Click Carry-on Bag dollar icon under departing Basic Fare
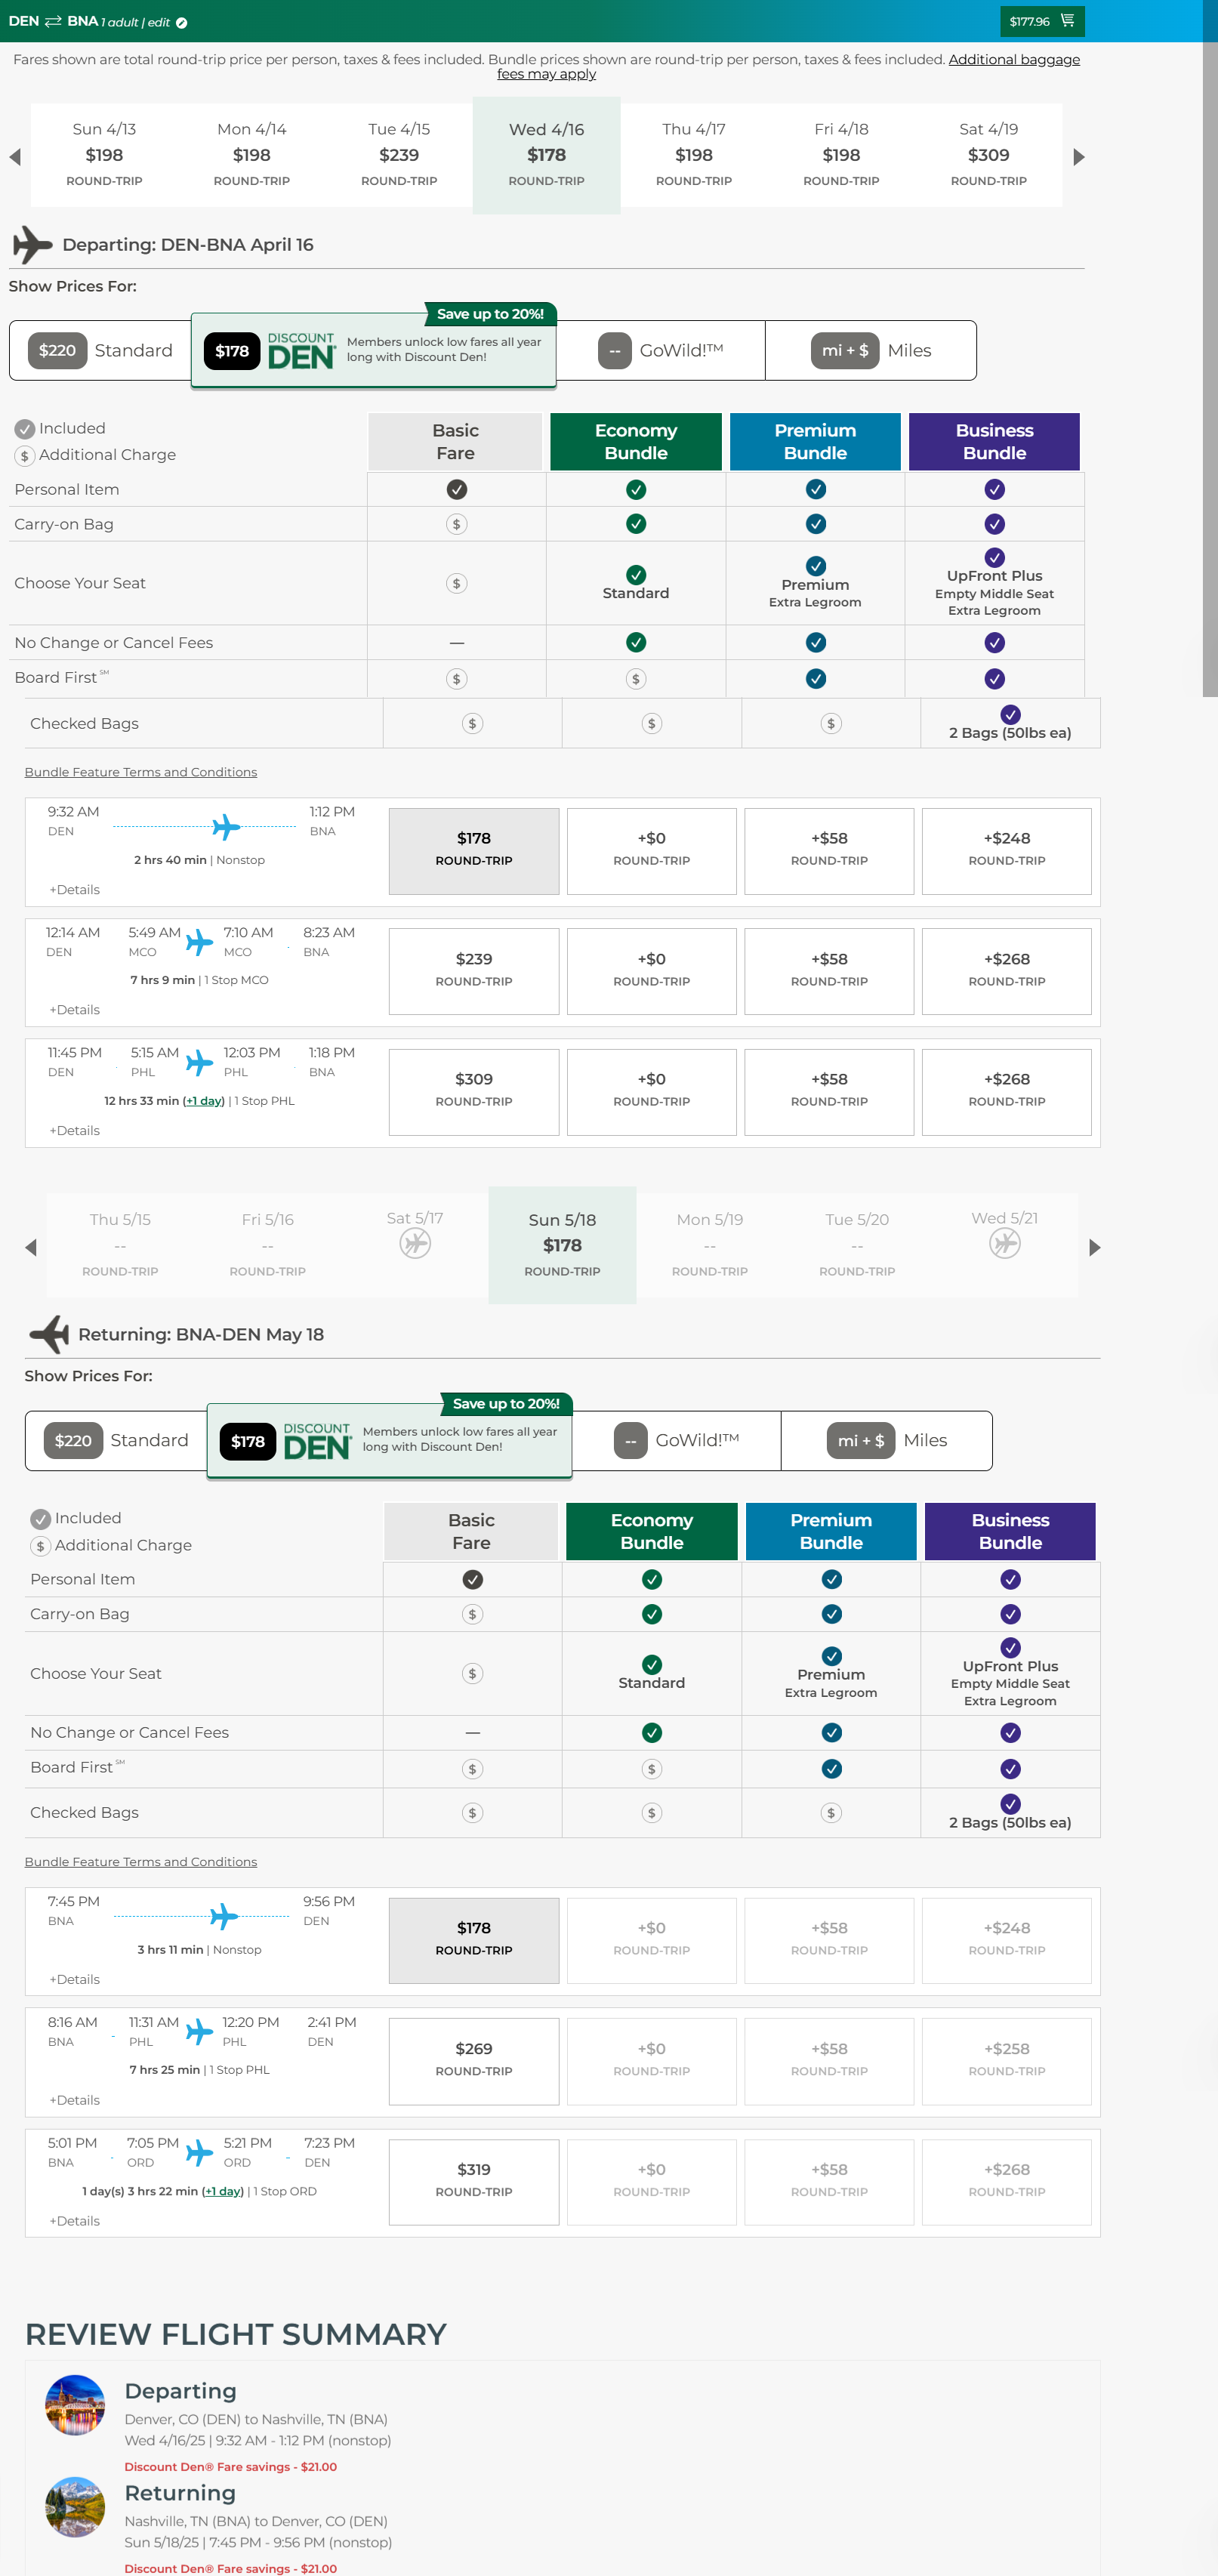 (x=457, y=524)
